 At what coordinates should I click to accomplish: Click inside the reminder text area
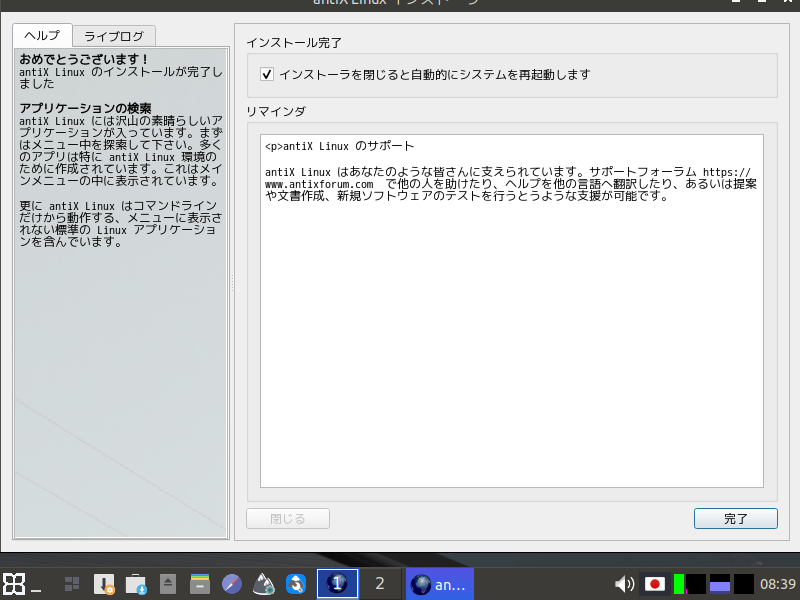(x=512, y=311)
